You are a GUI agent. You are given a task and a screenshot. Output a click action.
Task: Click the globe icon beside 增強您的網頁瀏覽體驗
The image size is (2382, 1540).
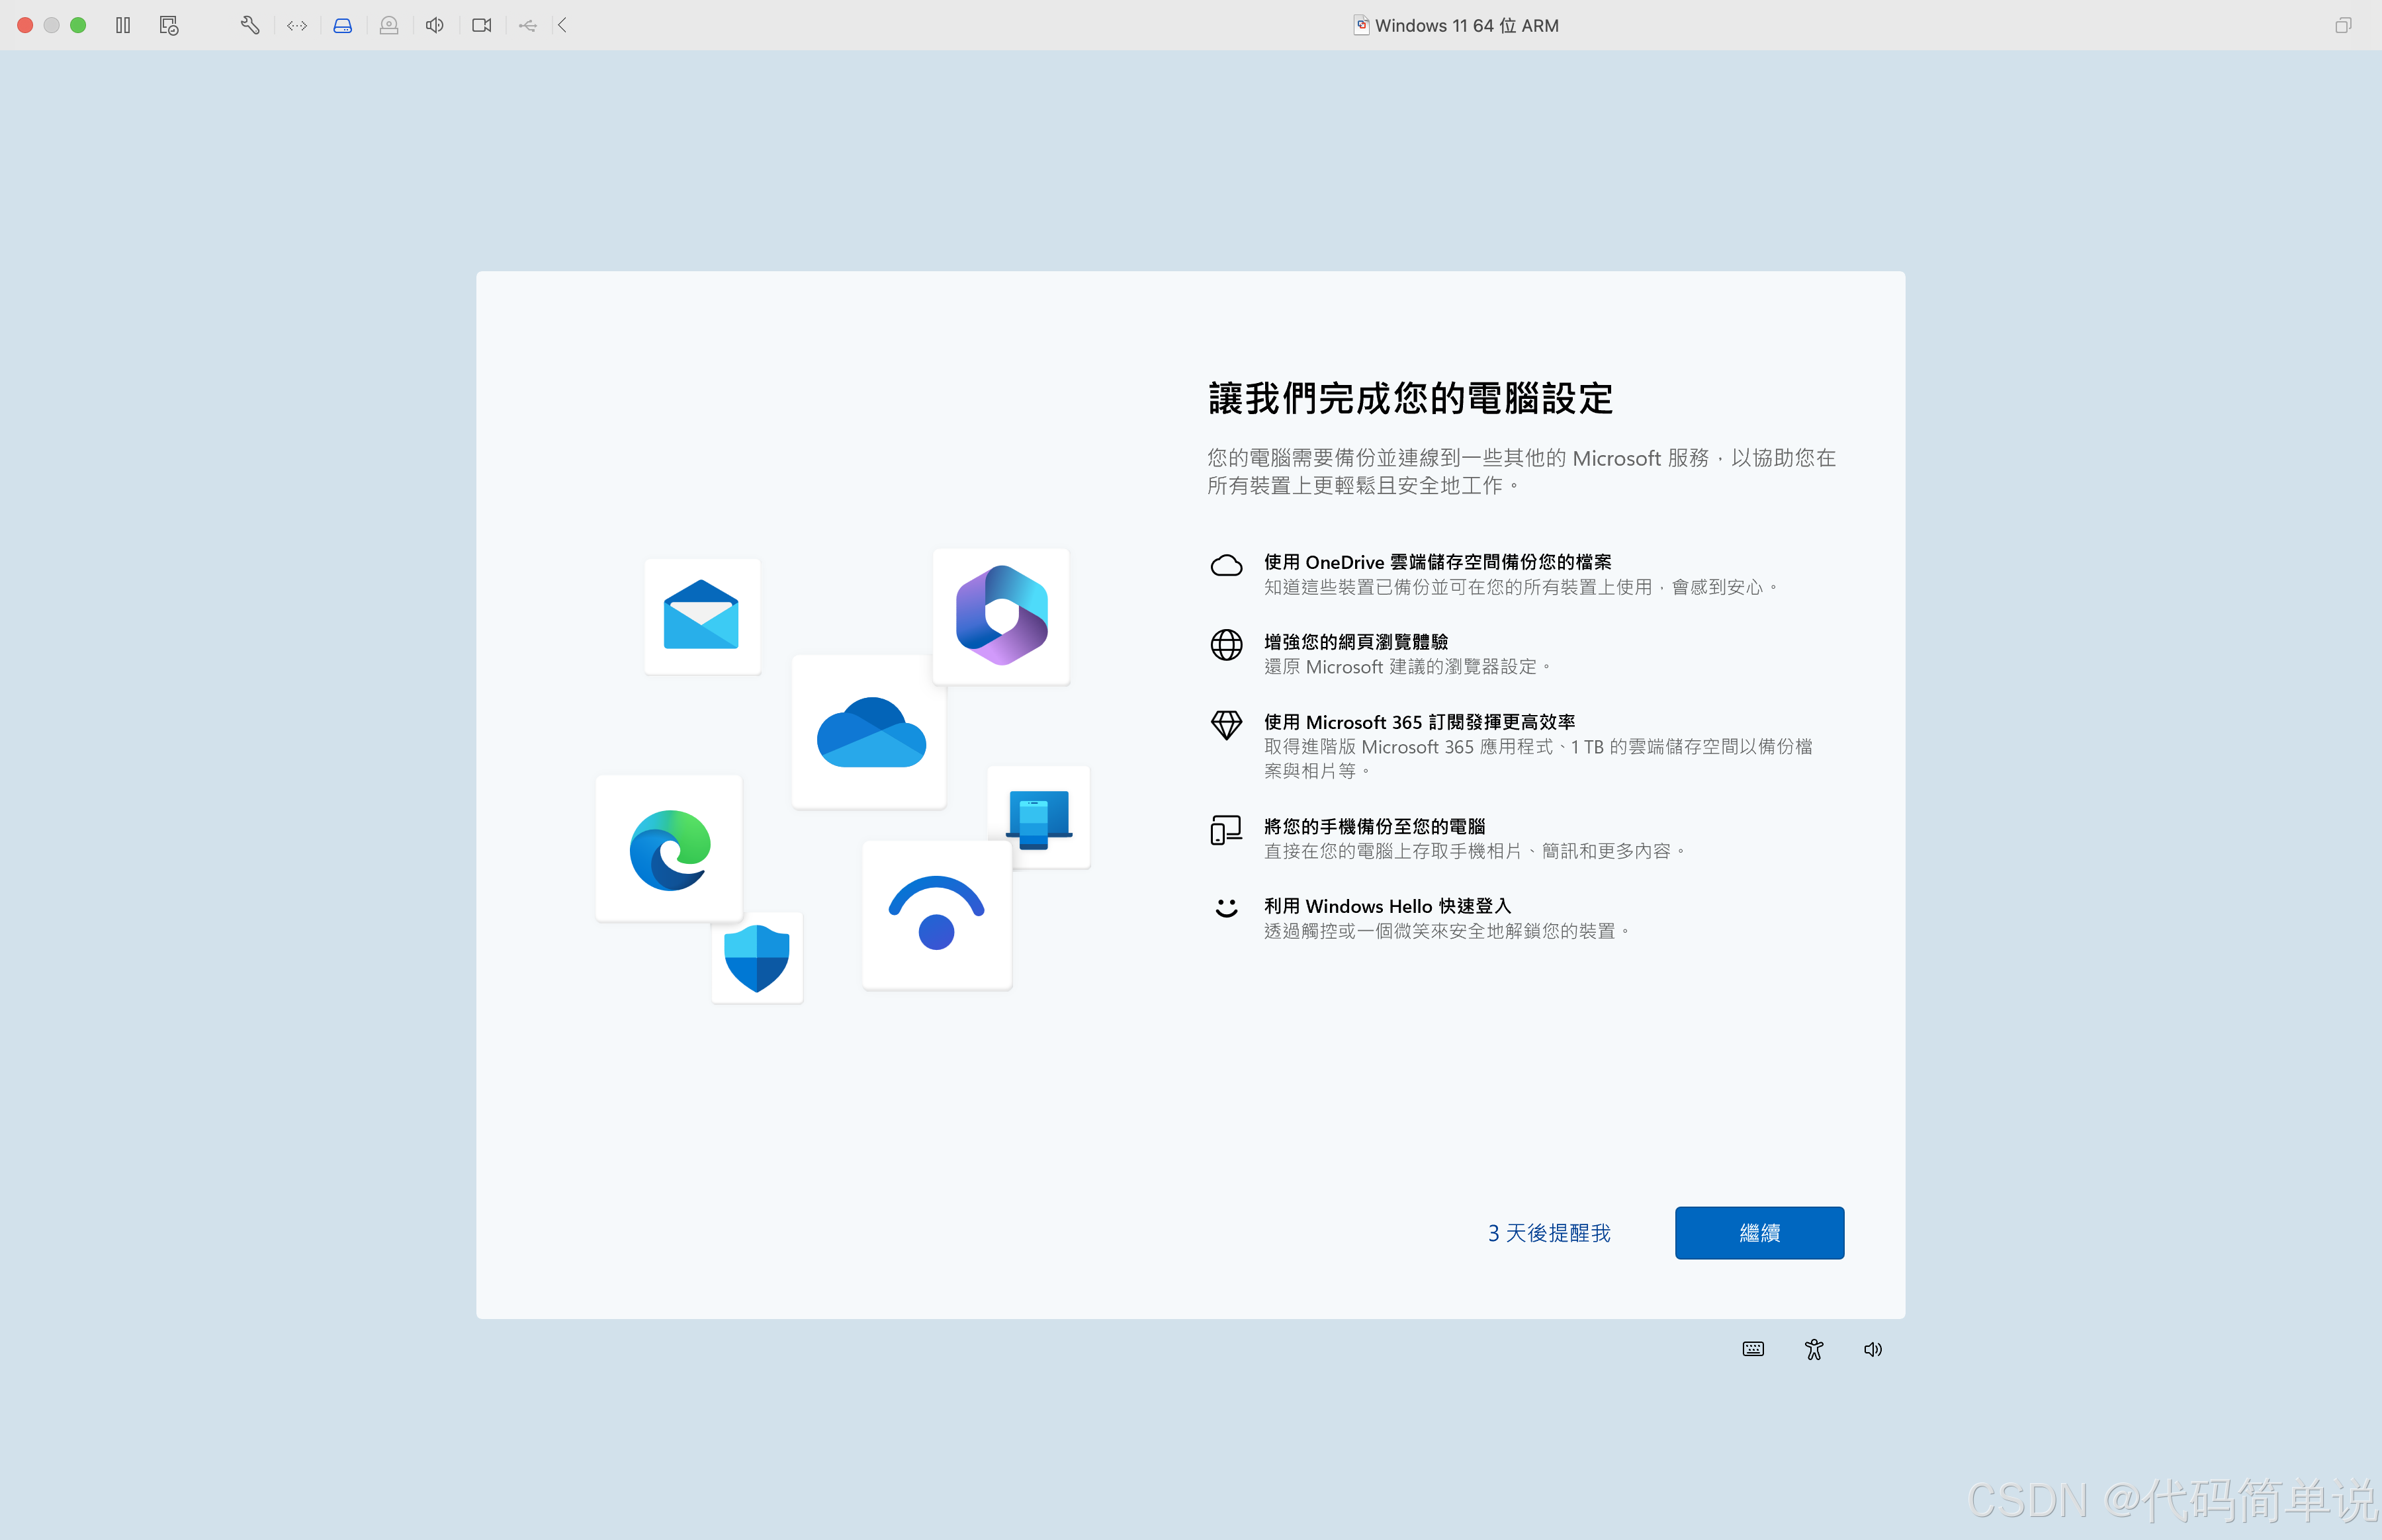(1226, 645)
